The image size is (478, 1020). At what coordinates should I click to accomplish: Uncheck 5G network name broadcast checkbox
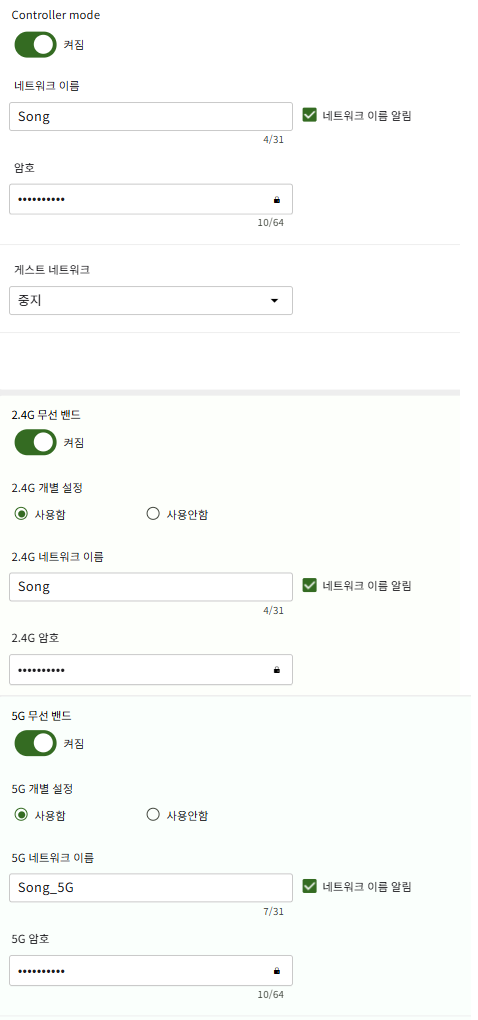pos(310,886)
